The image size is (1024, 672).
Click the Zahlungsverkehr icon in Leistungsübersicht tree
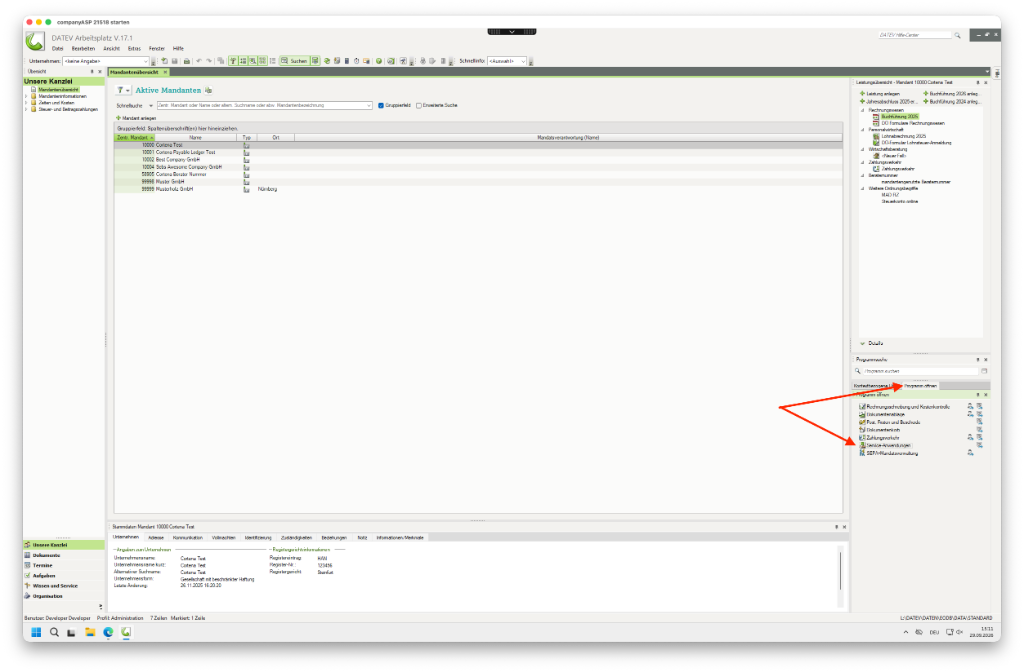tap(876, 169)
